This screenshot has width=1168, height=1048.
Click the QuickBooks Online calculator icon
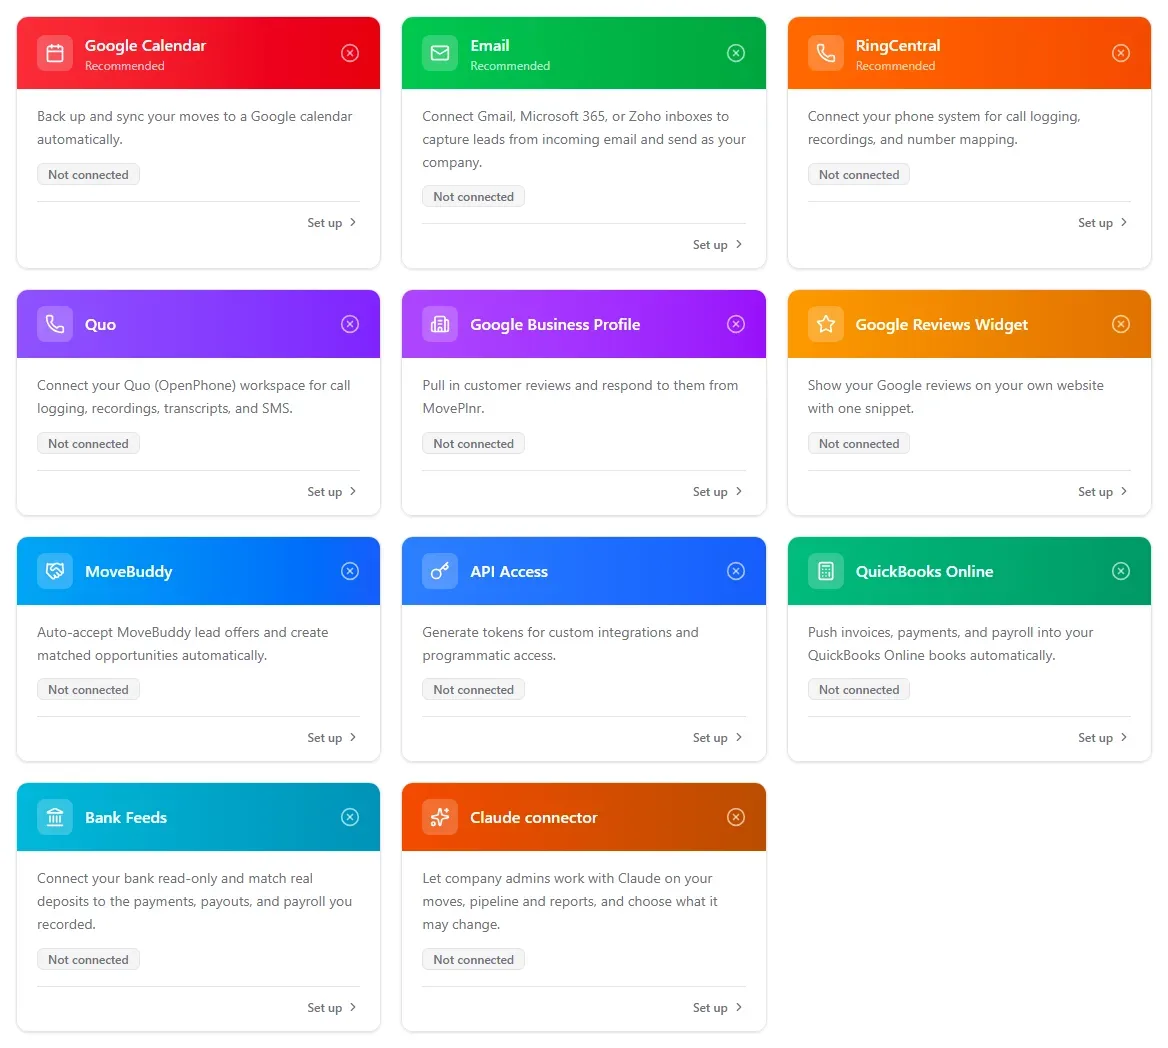click(825, 571)
